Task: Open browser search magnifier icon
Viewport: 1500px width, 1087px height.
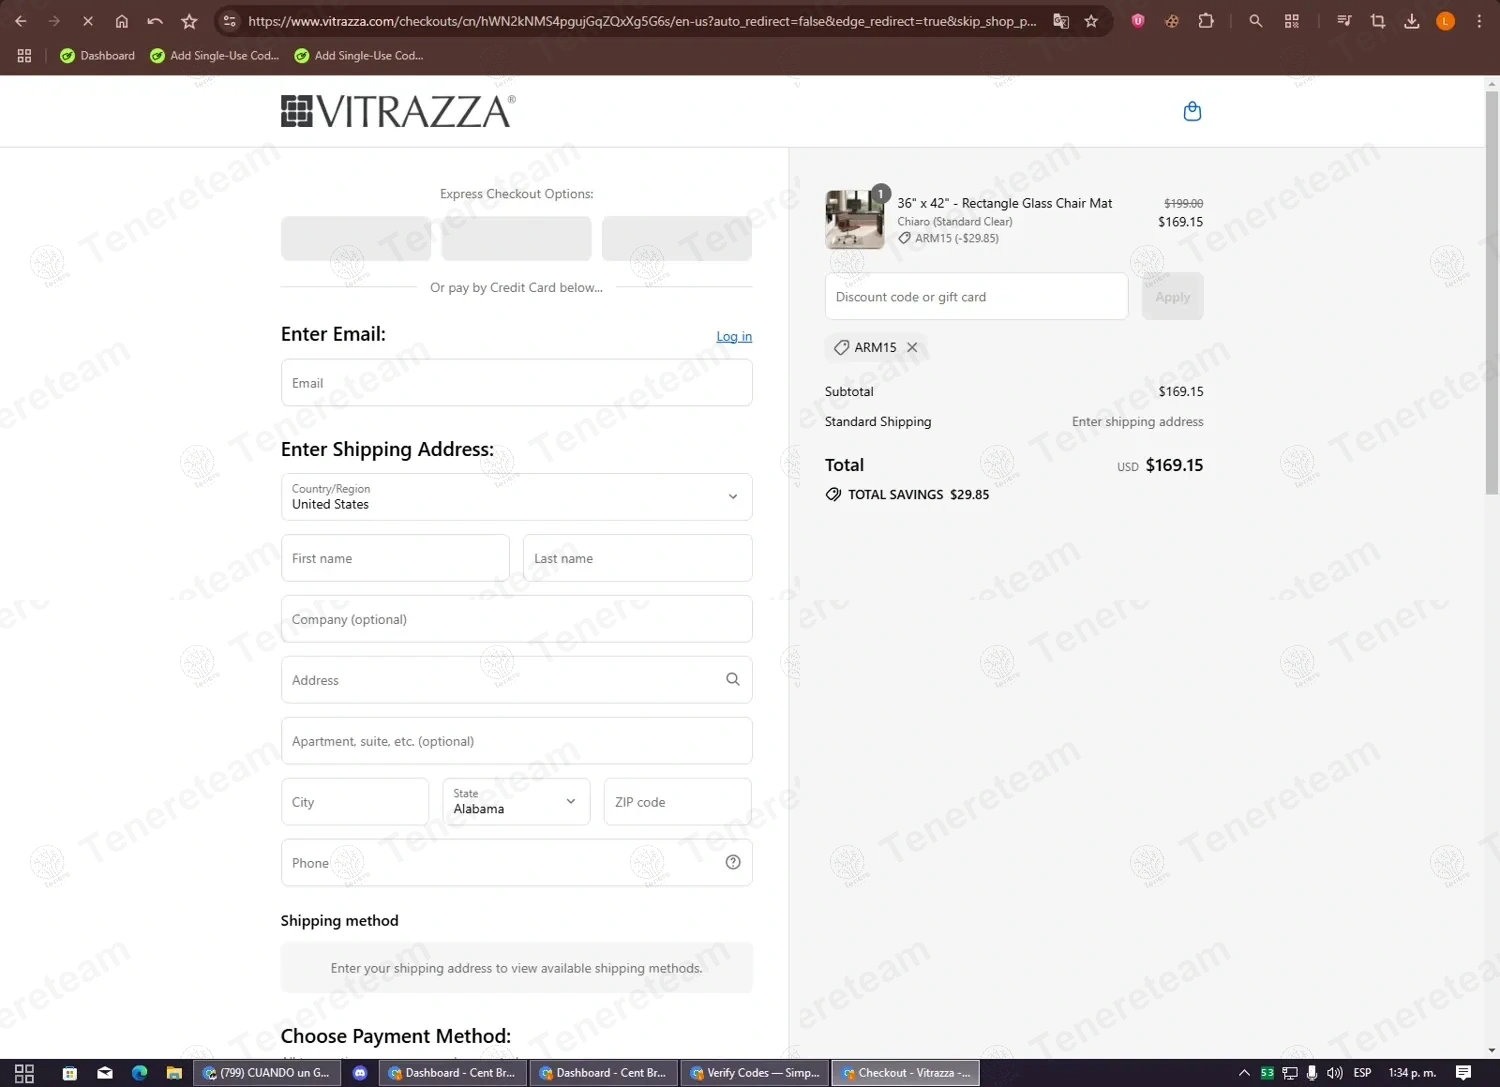Action: [x=1256, y=21]
